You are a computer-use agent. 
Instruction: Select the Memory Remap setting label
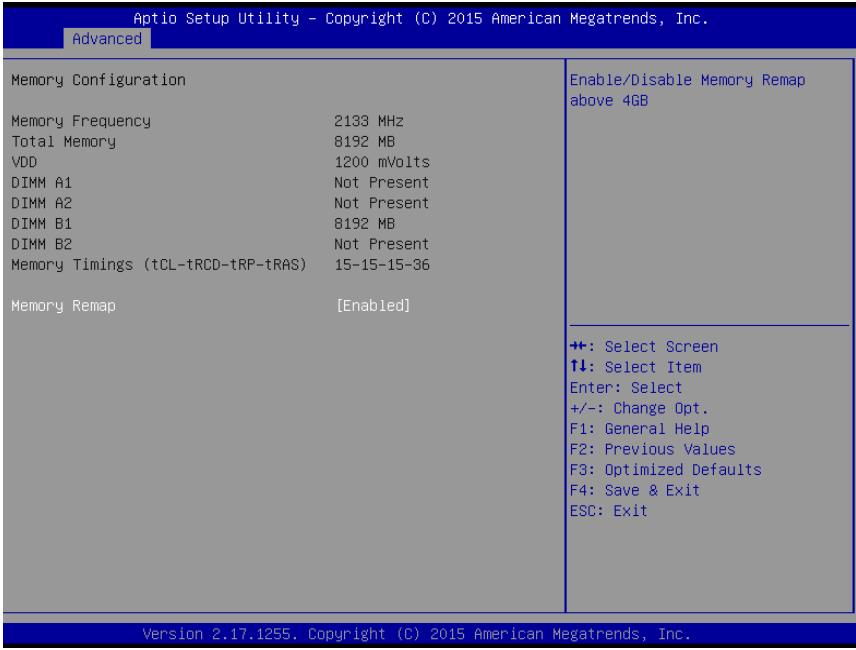63,306
